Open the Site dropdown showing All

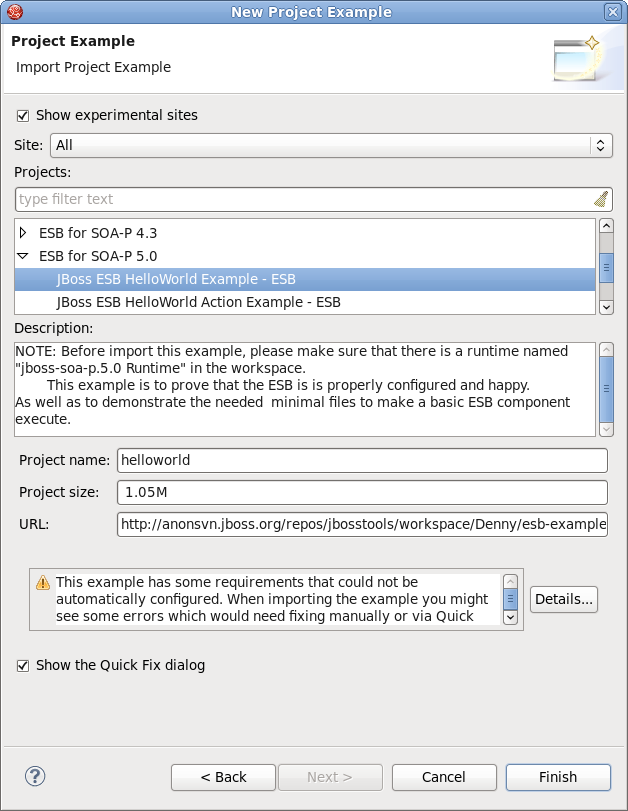click(331, 145)
